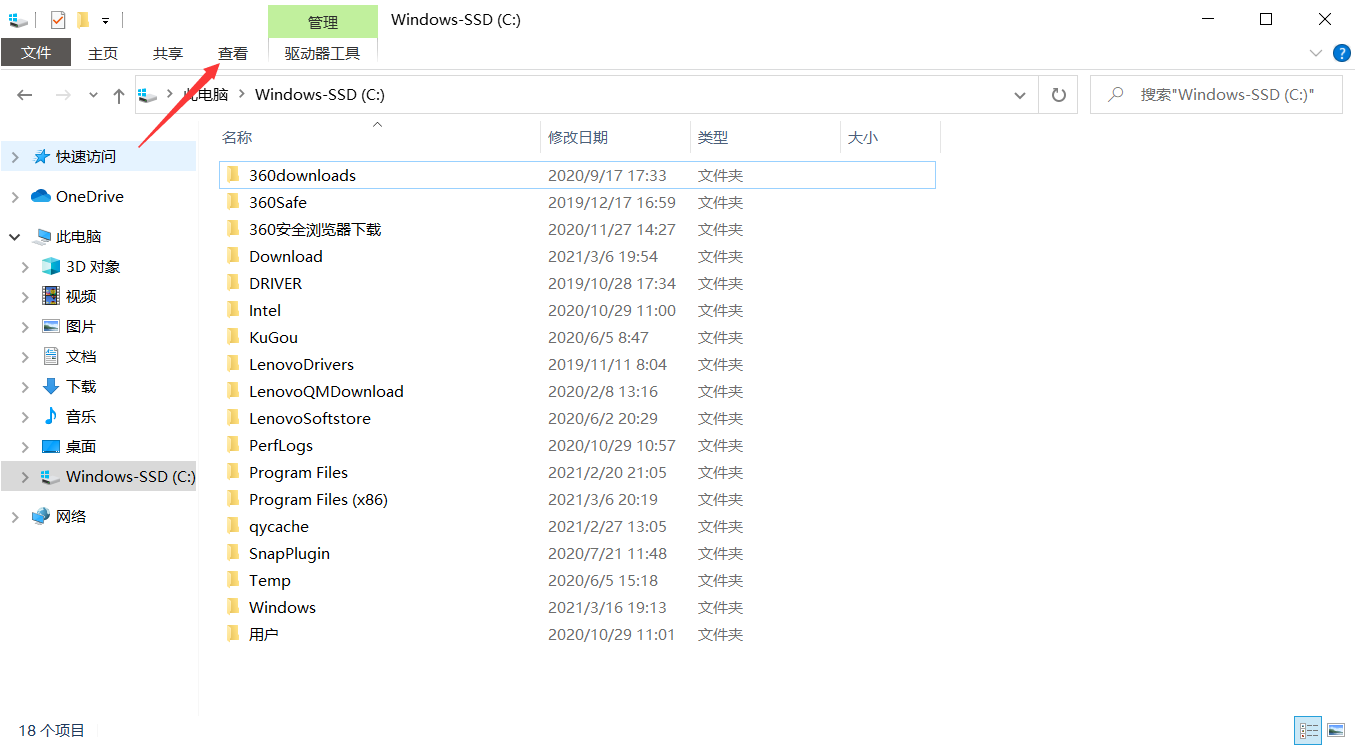Open the Downloads folder in sidebar
The width and height of the screenshot is (1356, 746).
pos(80,387)
